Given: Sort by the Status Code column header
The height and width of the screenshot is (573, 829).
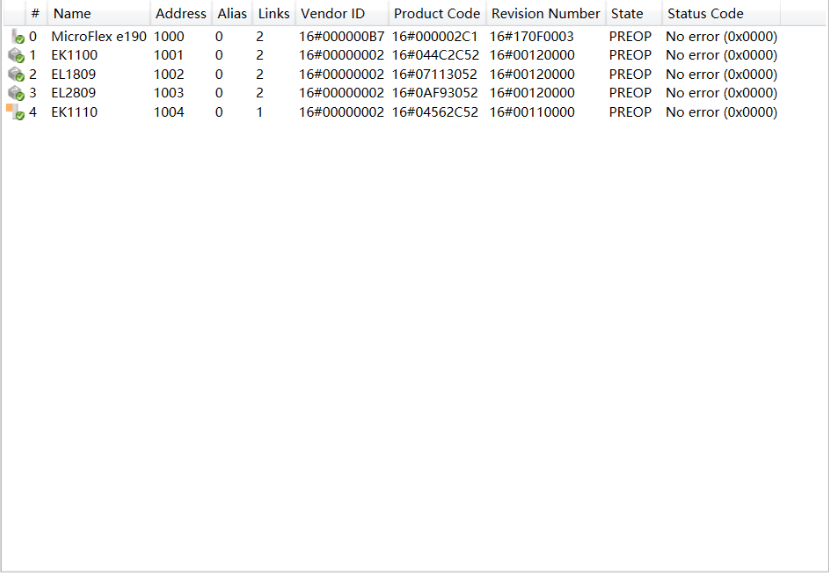Looking at the screenshot, I should point(721,13).
